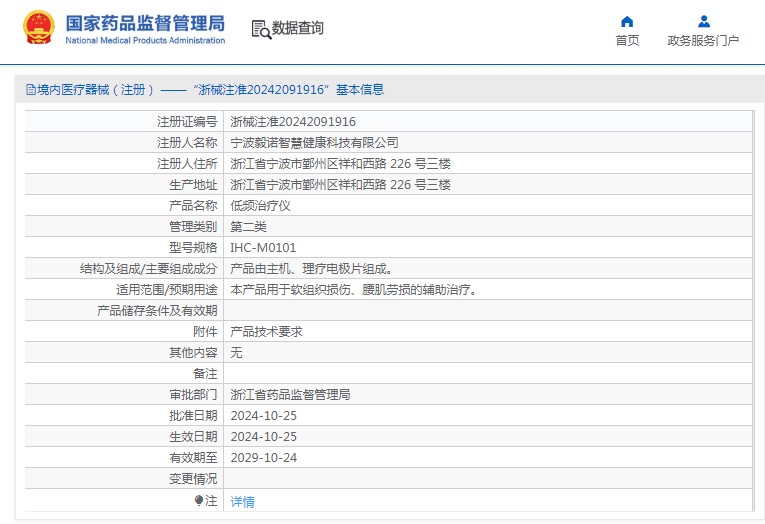Click the 基本信息 panel header title
This screenshot has width=765, height=524.
click(x=210, y=90)
